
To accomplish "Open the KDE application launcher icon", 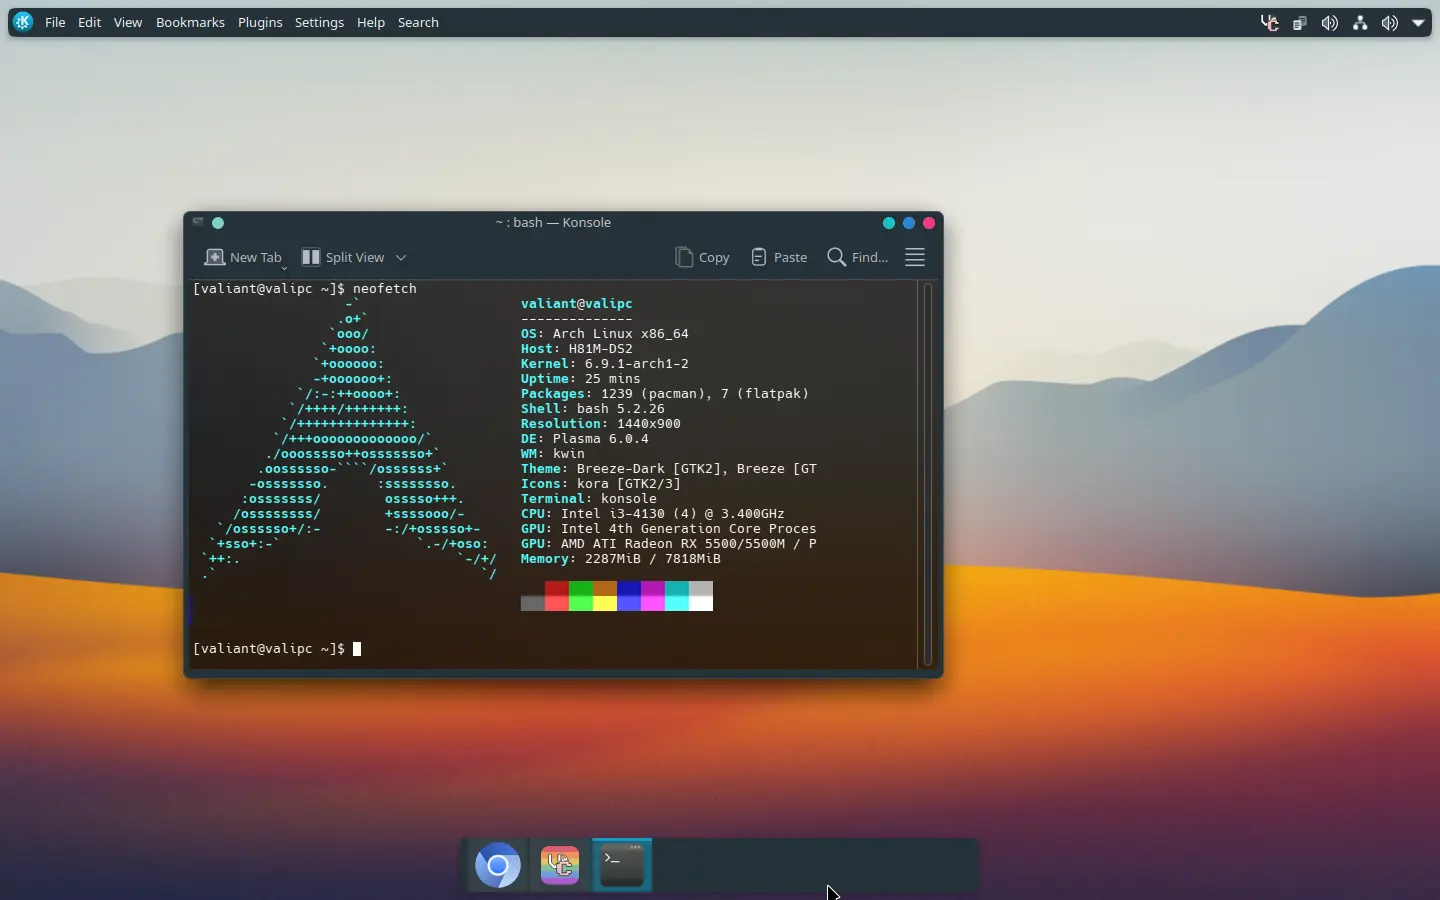I will pyautogui.click(x=23, y=22).
